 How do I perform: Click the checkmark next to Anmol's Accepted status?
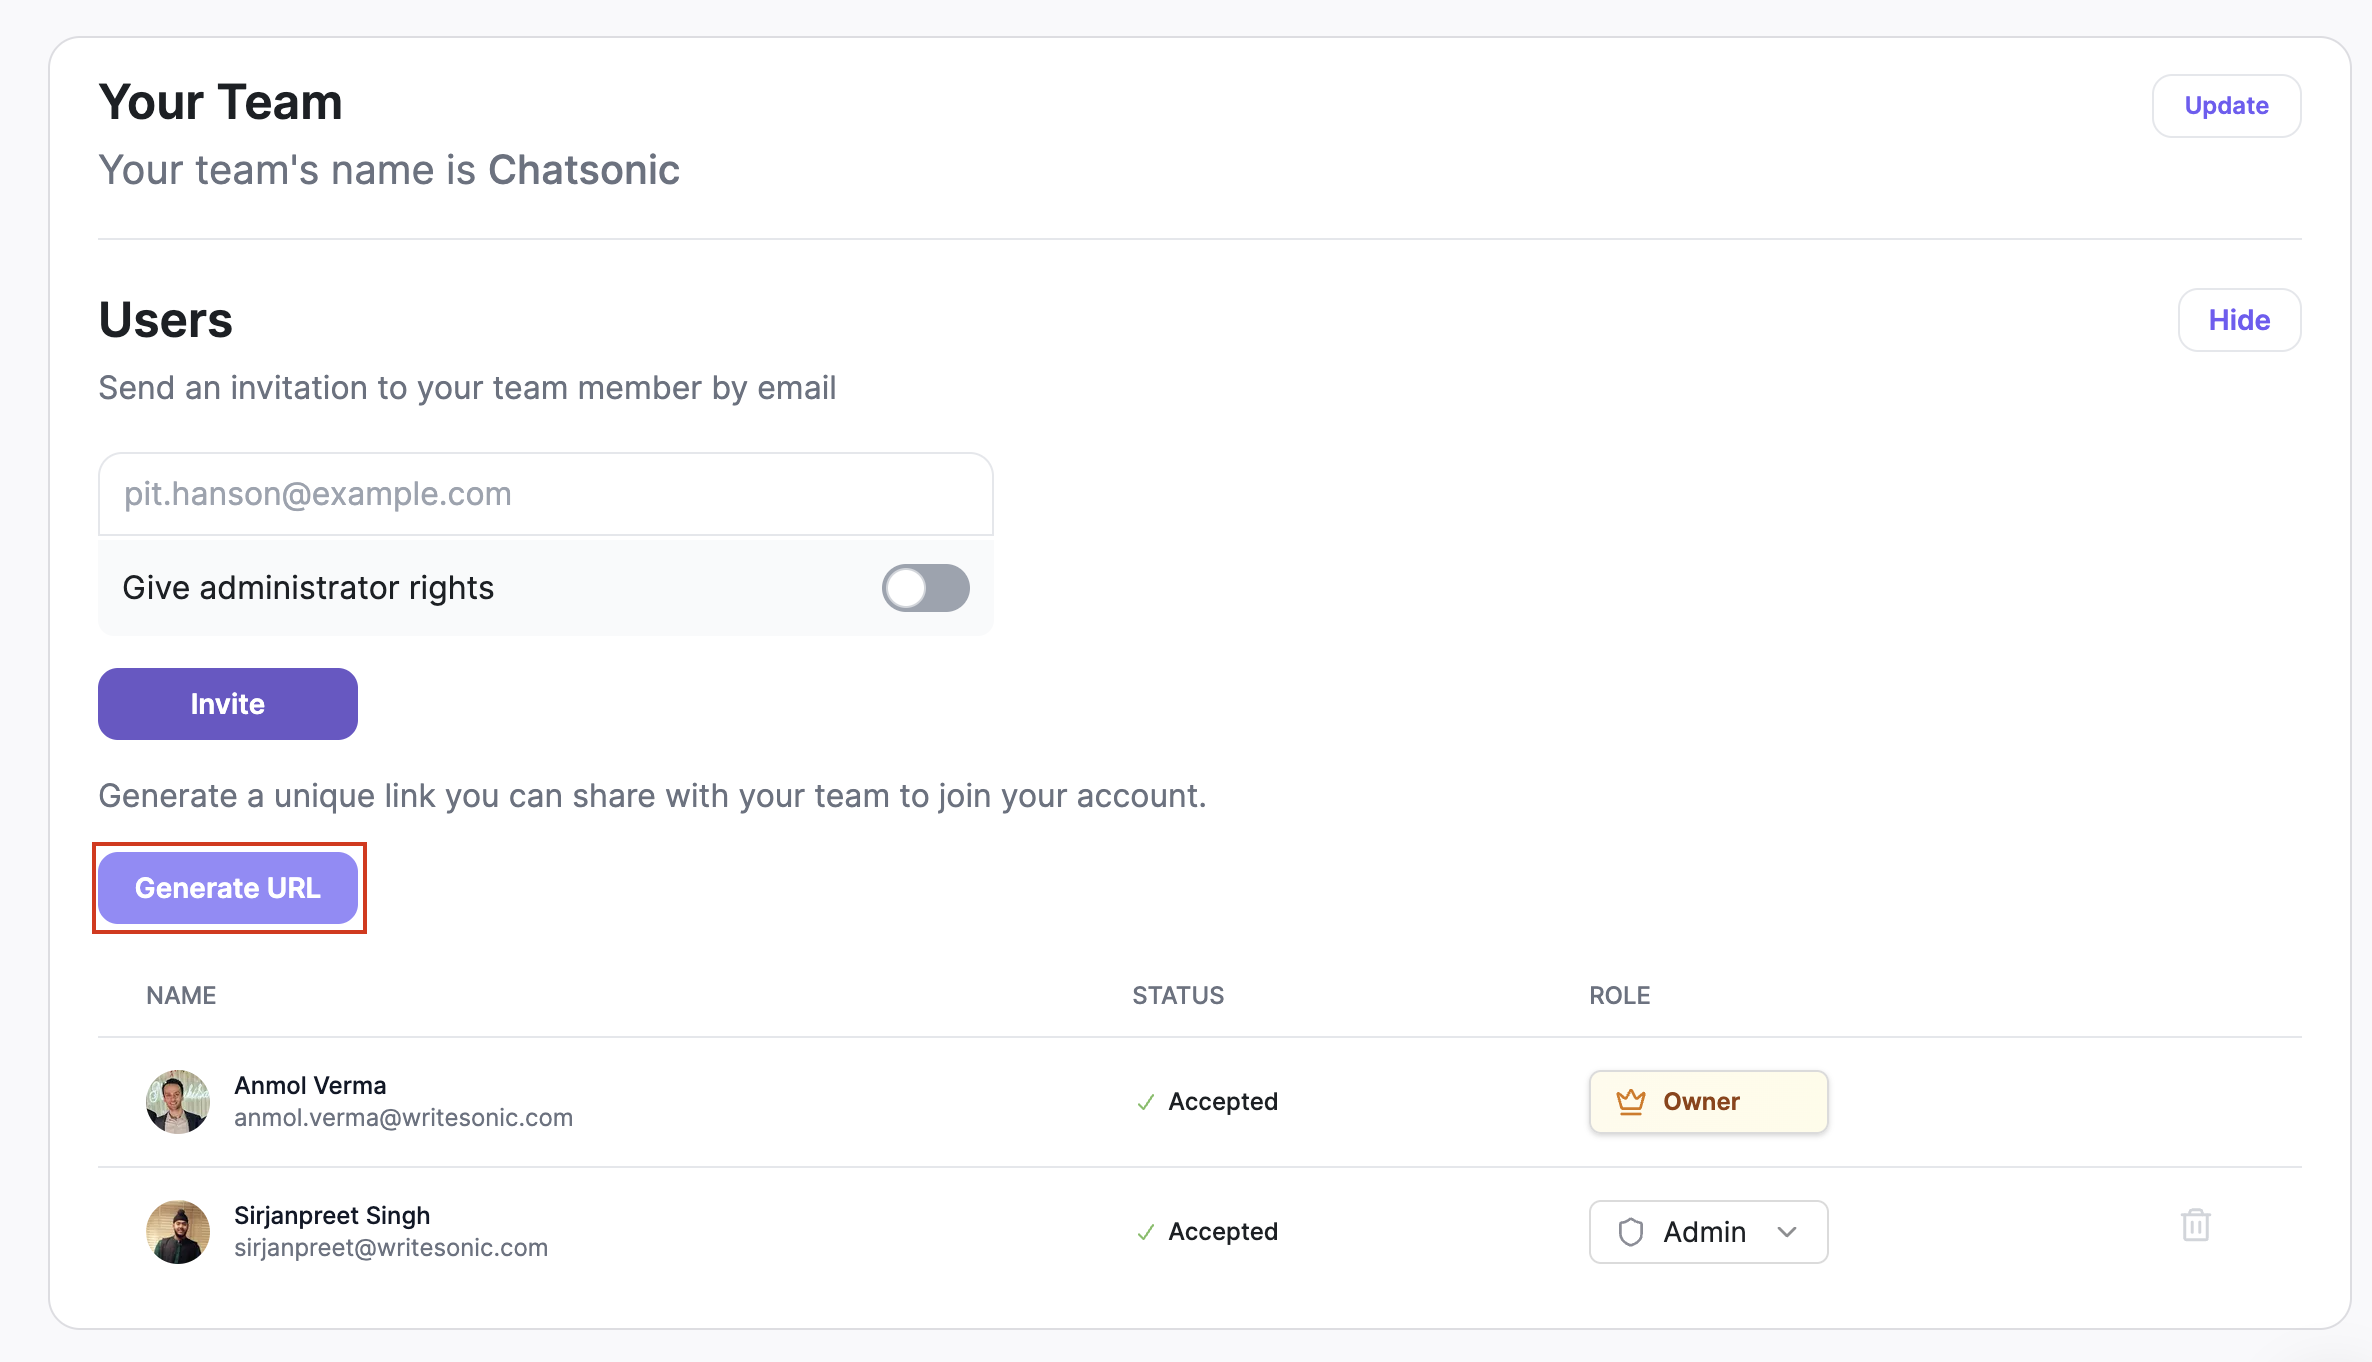pyautogui.click(x=1145, y=1102)
